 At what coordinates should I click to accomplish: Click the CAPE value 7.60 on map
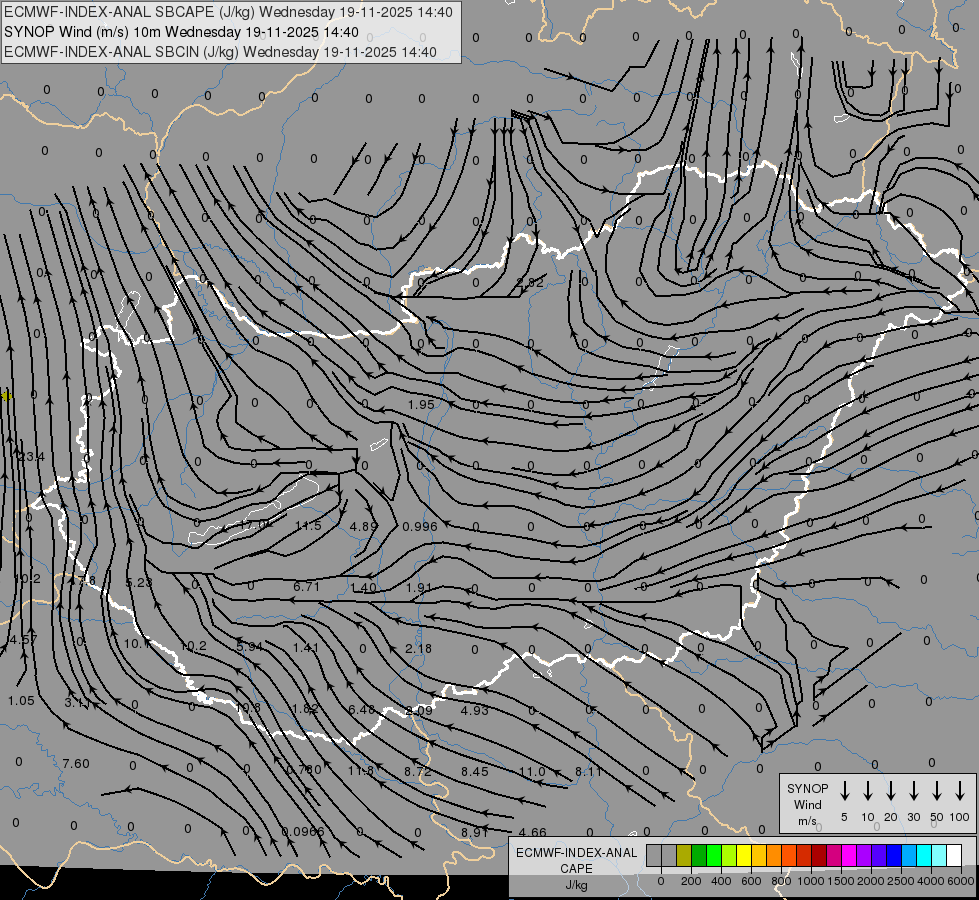[x=76, y=763]
